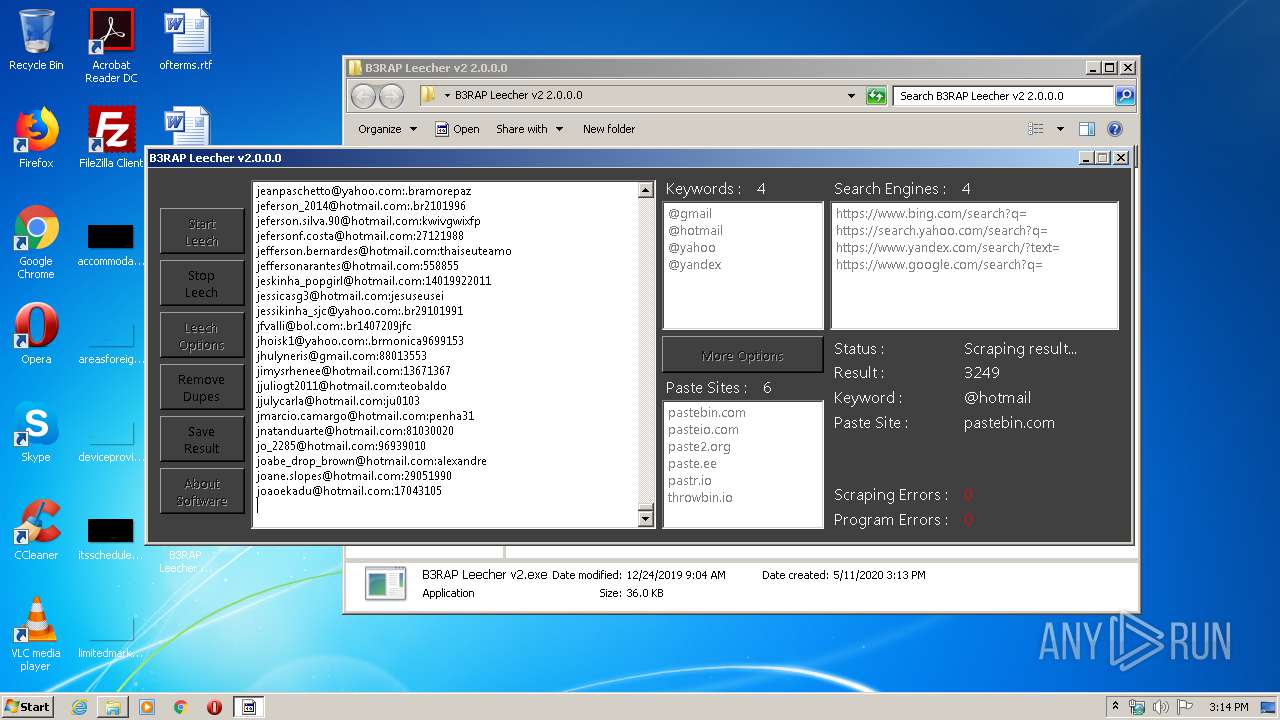Open FileZilla Client desktop icon
Screen dimensions: 1280x720
pyautogui.click(x=111, y=137)
